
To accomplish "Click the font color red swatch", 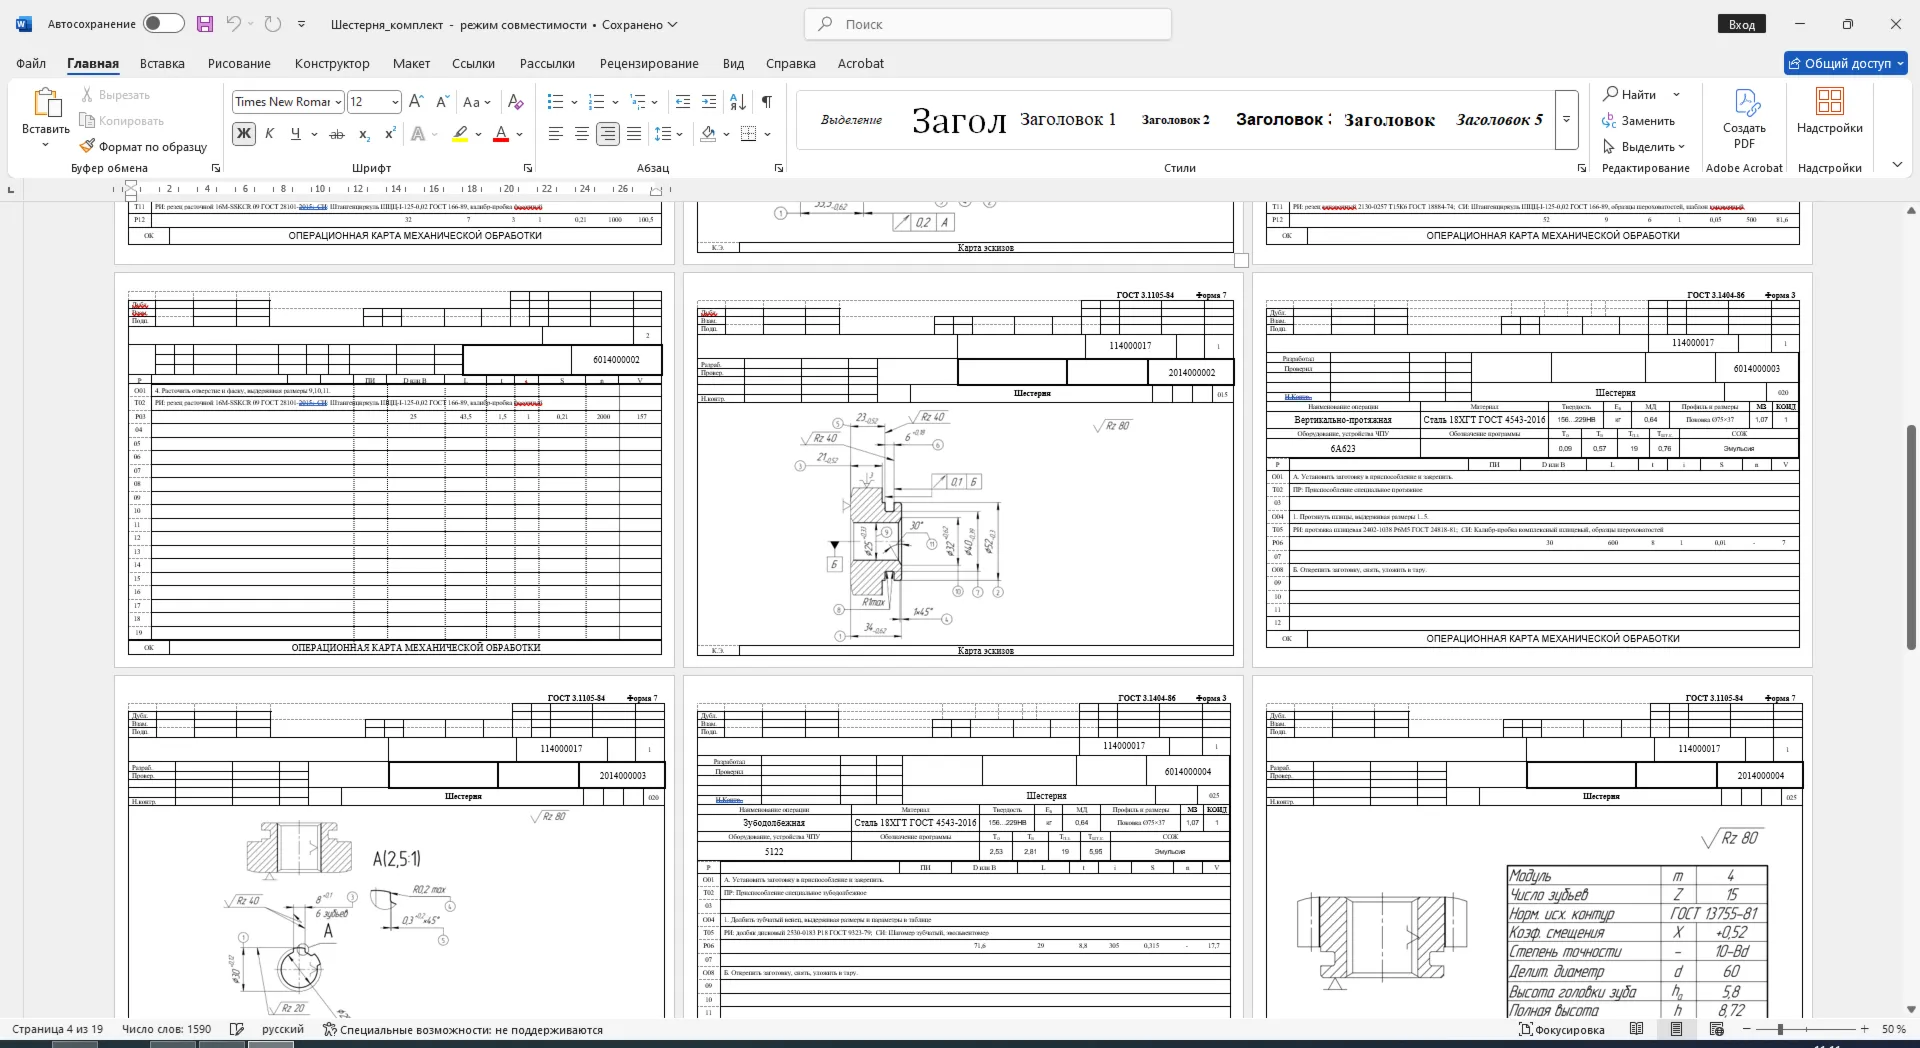I will 502,134.
